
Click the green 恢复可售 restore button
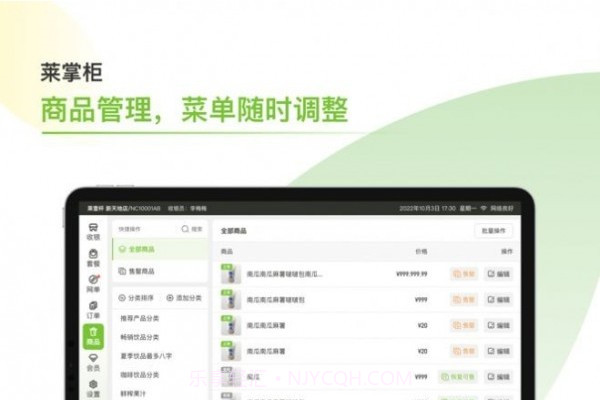click(458, 377)
